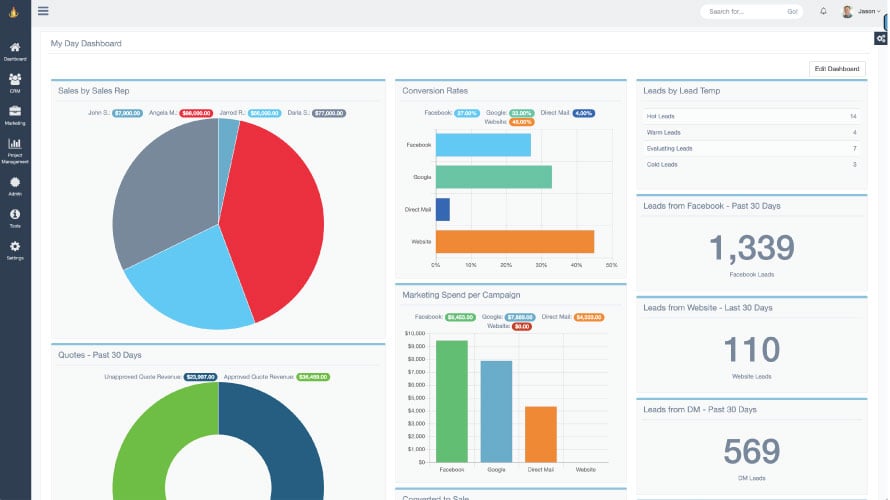Click the flame app logo

click(x=14, y=11)
